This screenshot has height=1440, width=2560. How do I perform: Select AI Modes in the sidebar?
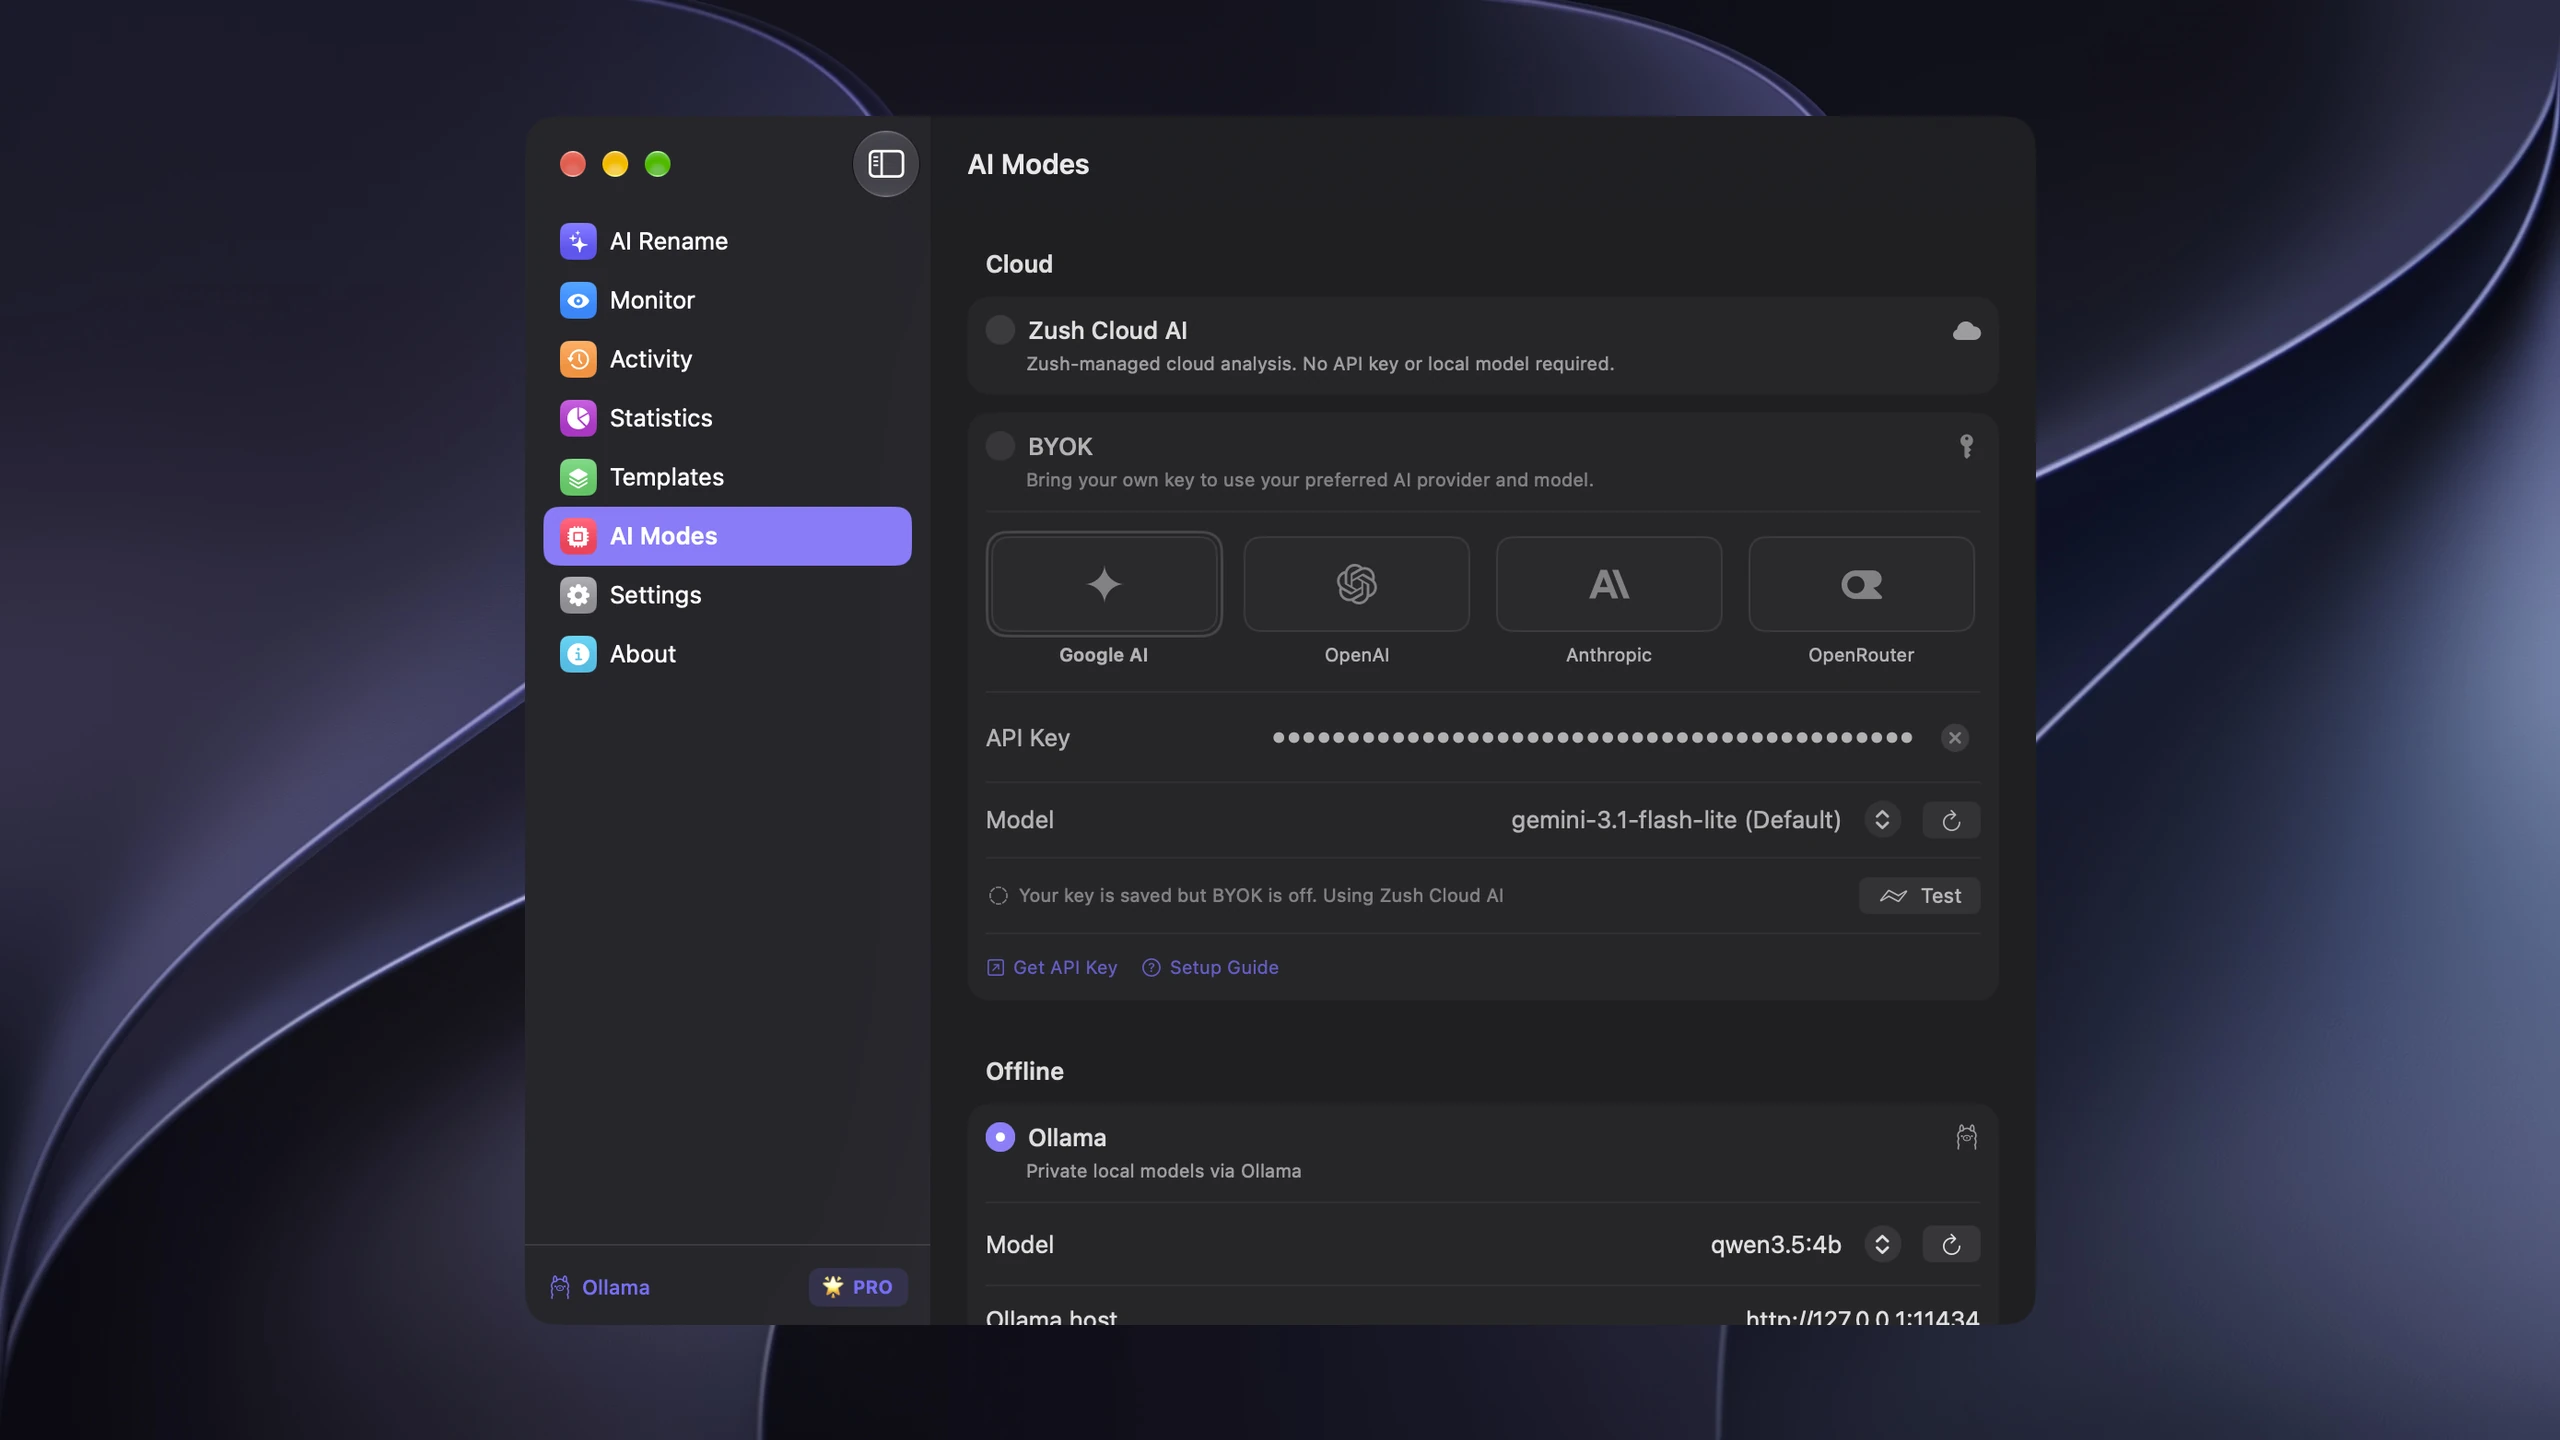click(x=727, y=536)
